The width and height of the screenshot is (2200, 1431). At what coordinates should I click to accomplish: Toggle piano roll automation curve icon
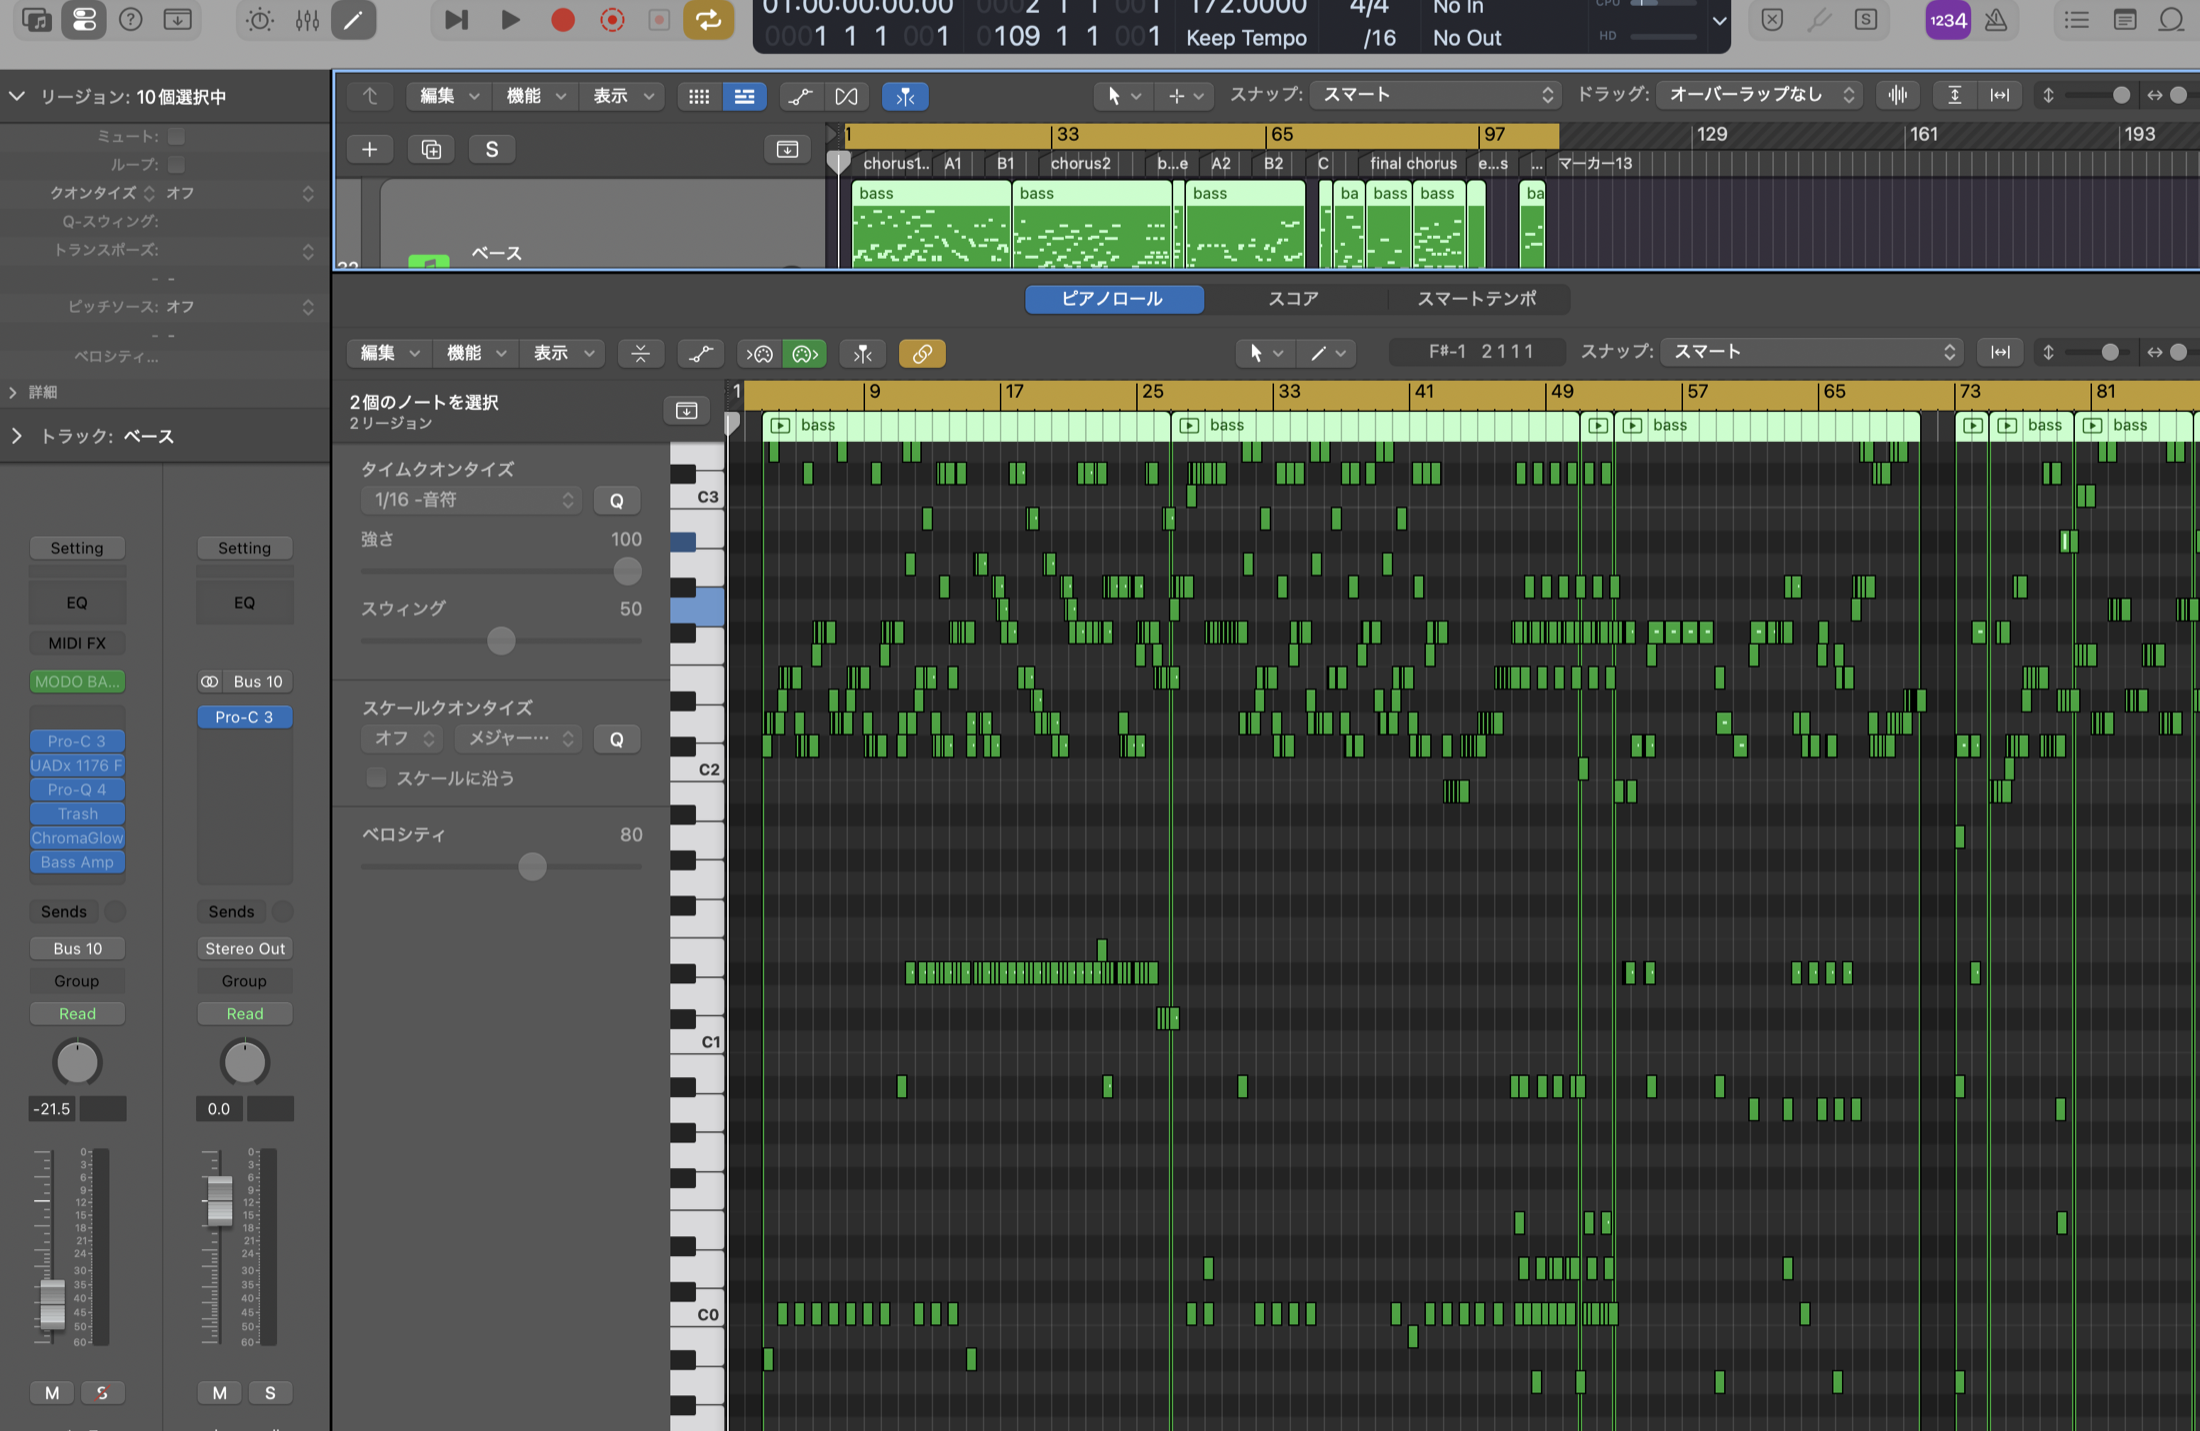[x=701, y=353]
